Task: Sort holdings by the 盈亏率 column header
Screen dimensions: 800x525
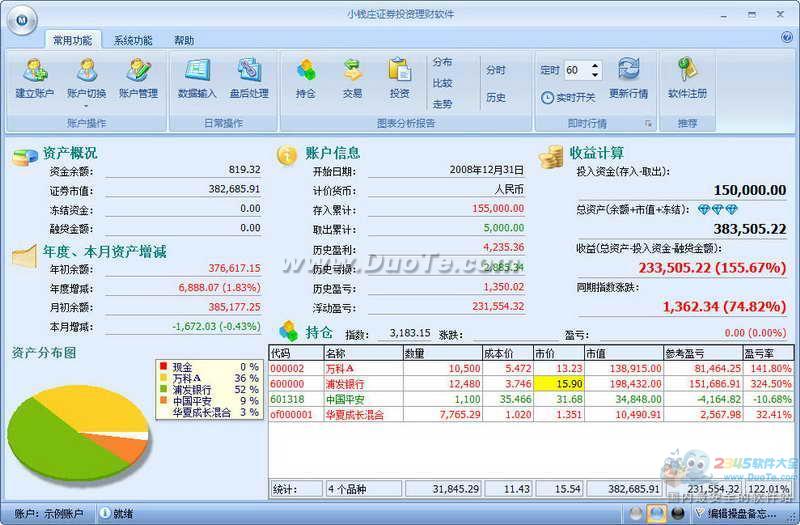Action: pos(768,353)
